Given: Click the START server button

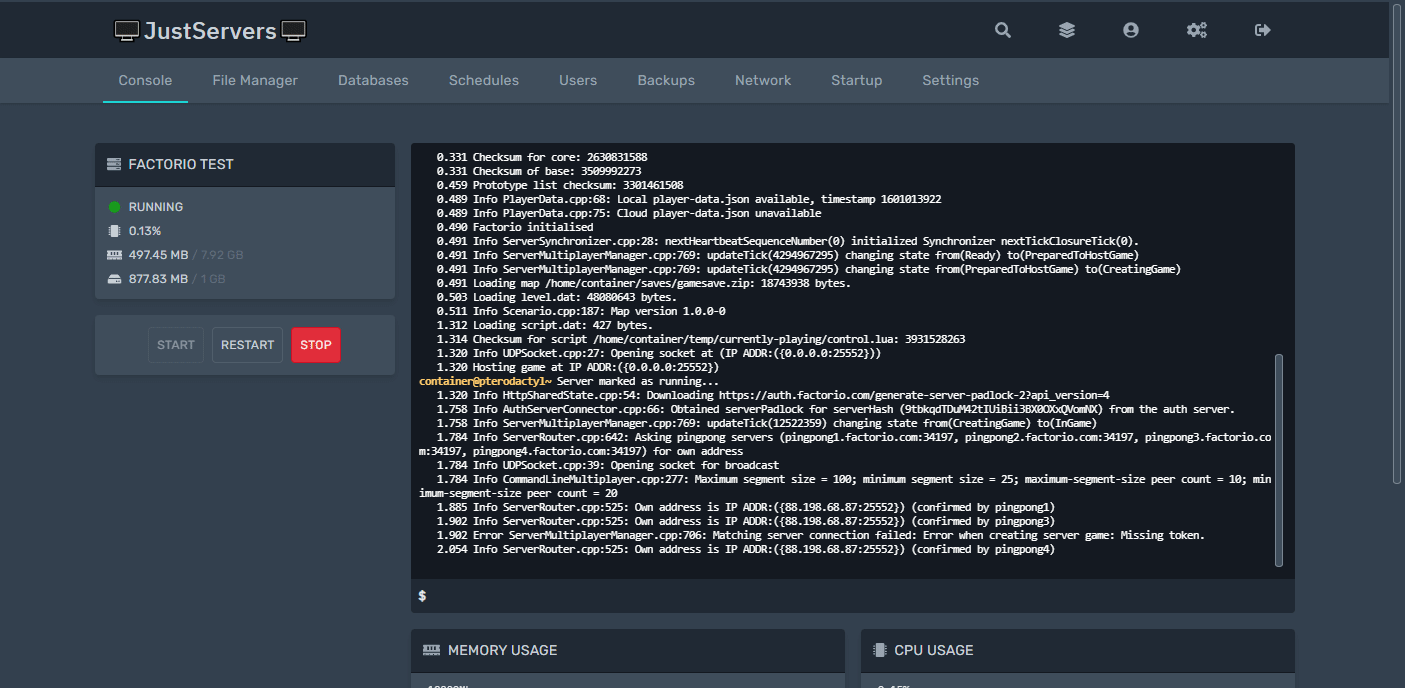Looking at the screenshot, I should point(176,345).
